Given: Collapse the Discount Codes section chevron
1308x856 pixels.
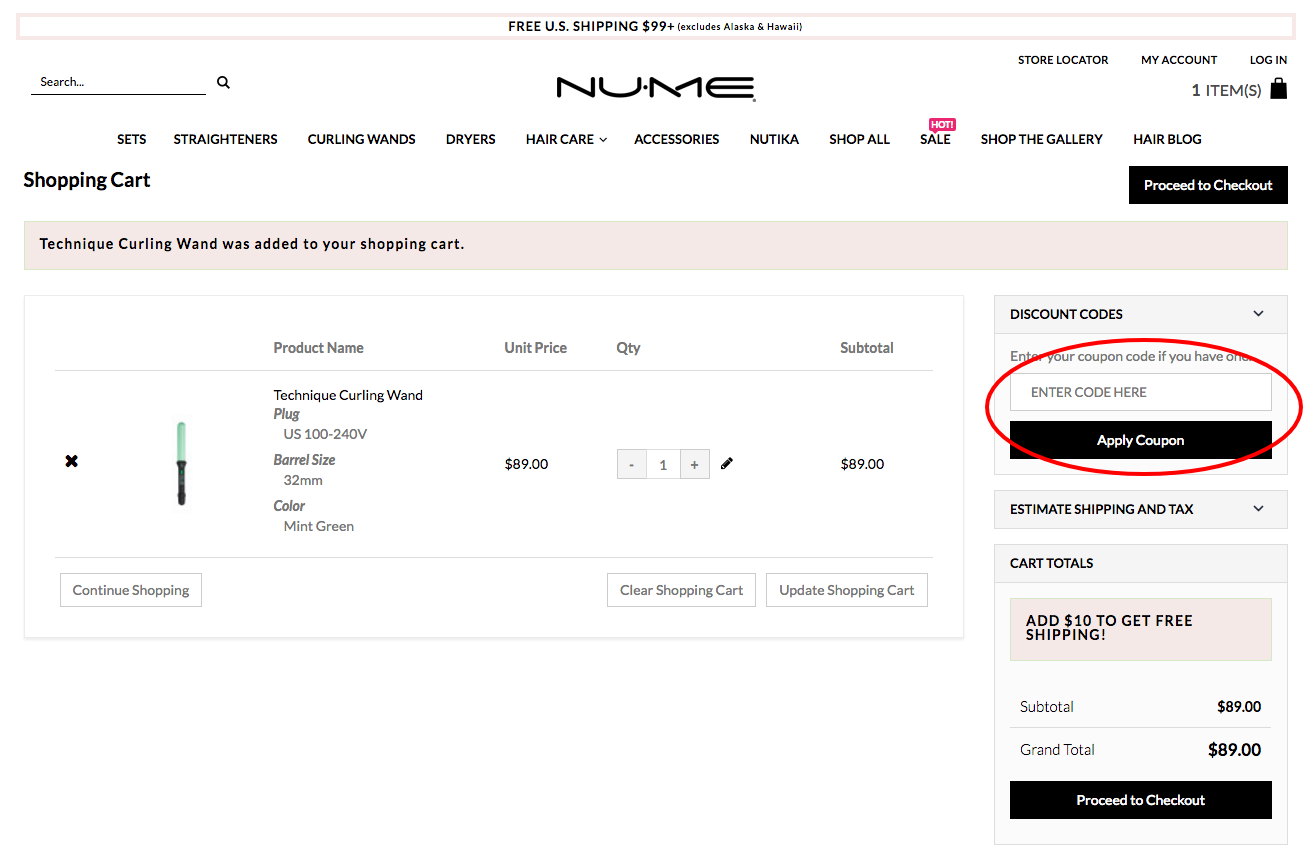Looking at the screenshot, I should (1258, 314).
